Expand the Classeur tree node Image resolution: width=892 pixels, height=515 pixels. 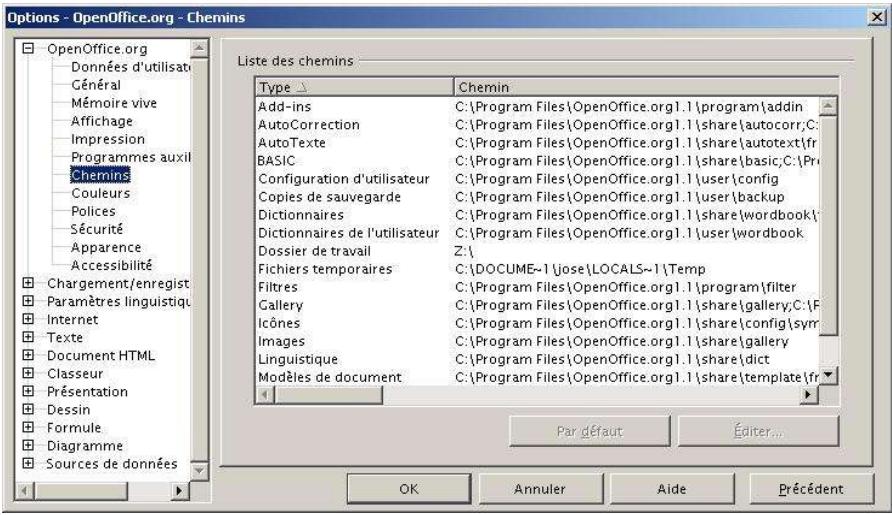point(28,373)
